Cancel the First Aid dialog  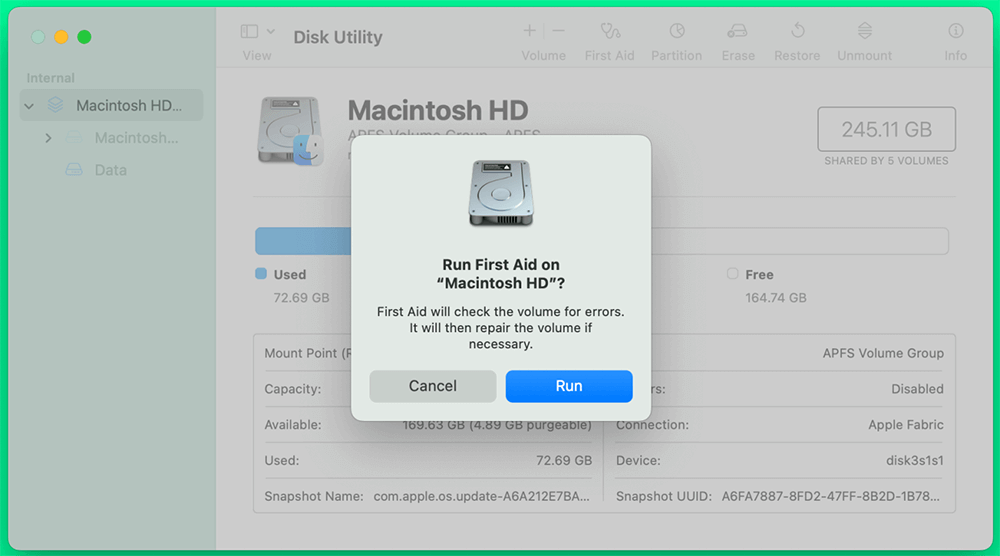pyautogui.click(x=432, y=386)
